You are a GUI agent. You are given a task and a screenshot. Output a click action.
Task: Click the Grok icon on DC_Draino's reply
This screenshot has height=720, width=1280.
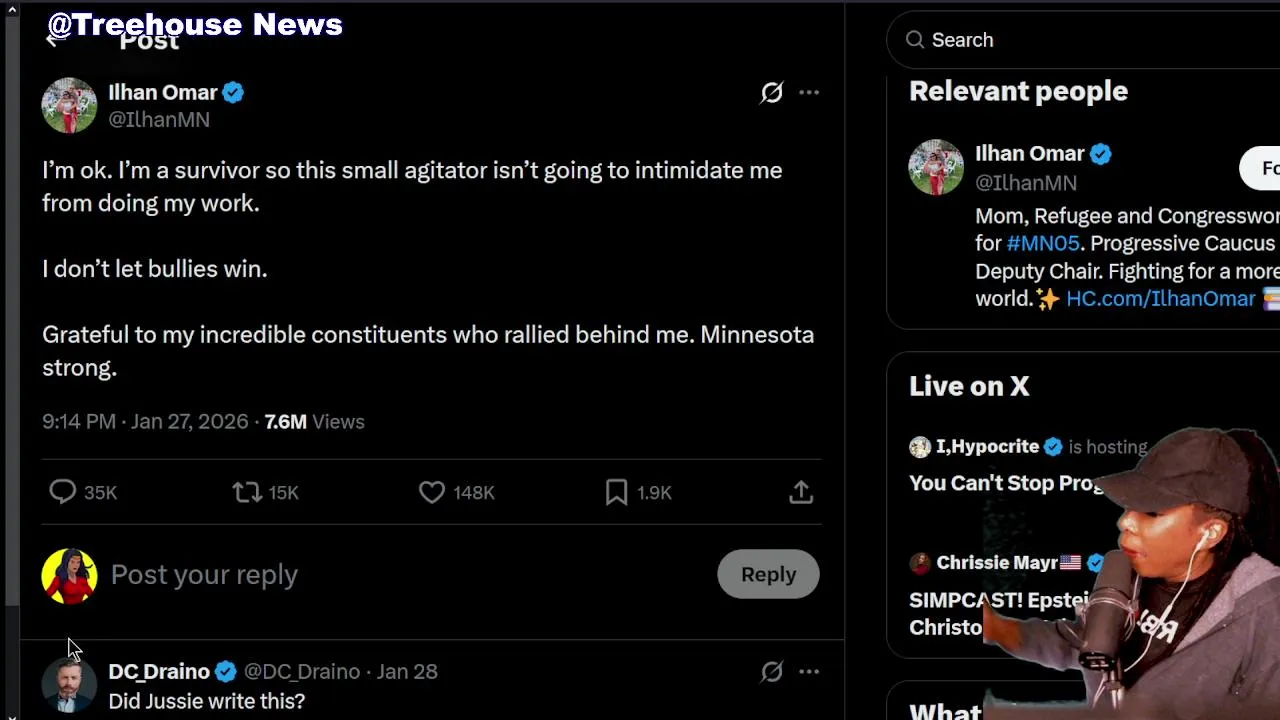tap(771, 671)
